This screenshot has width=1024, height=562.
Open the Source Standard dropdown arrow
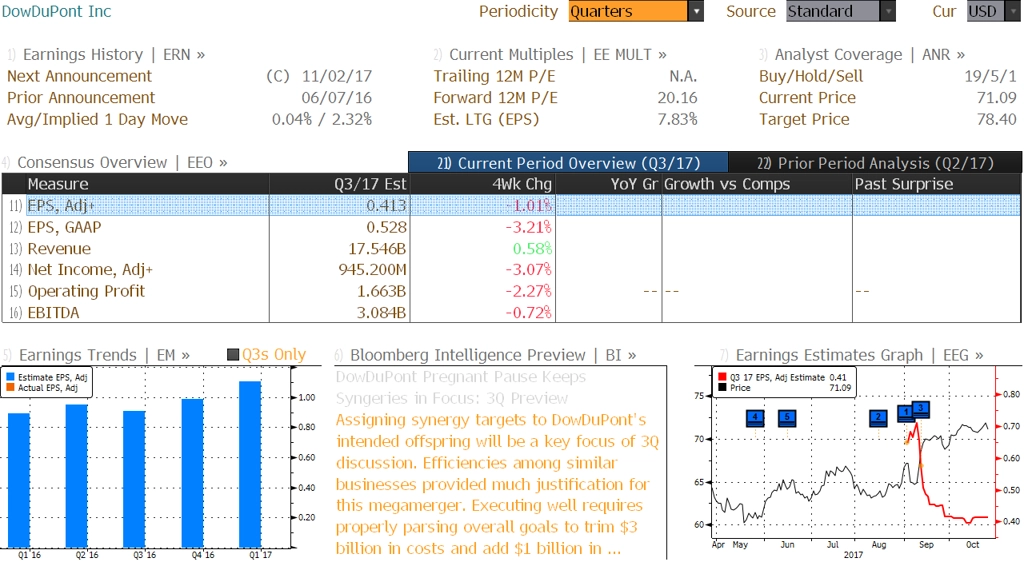(888, 11)
